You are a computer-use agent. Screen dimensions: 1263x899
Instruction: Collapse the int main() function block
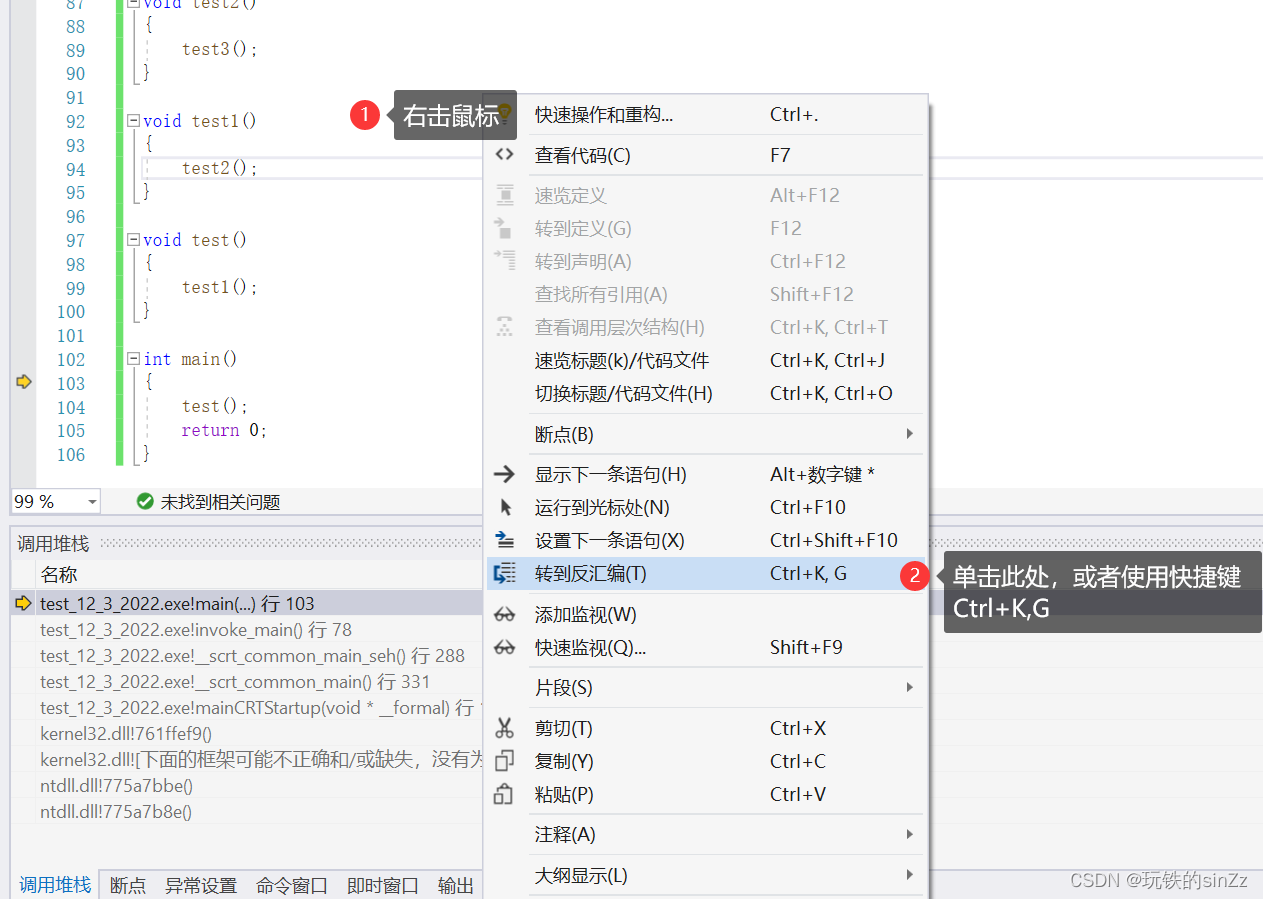134,358
